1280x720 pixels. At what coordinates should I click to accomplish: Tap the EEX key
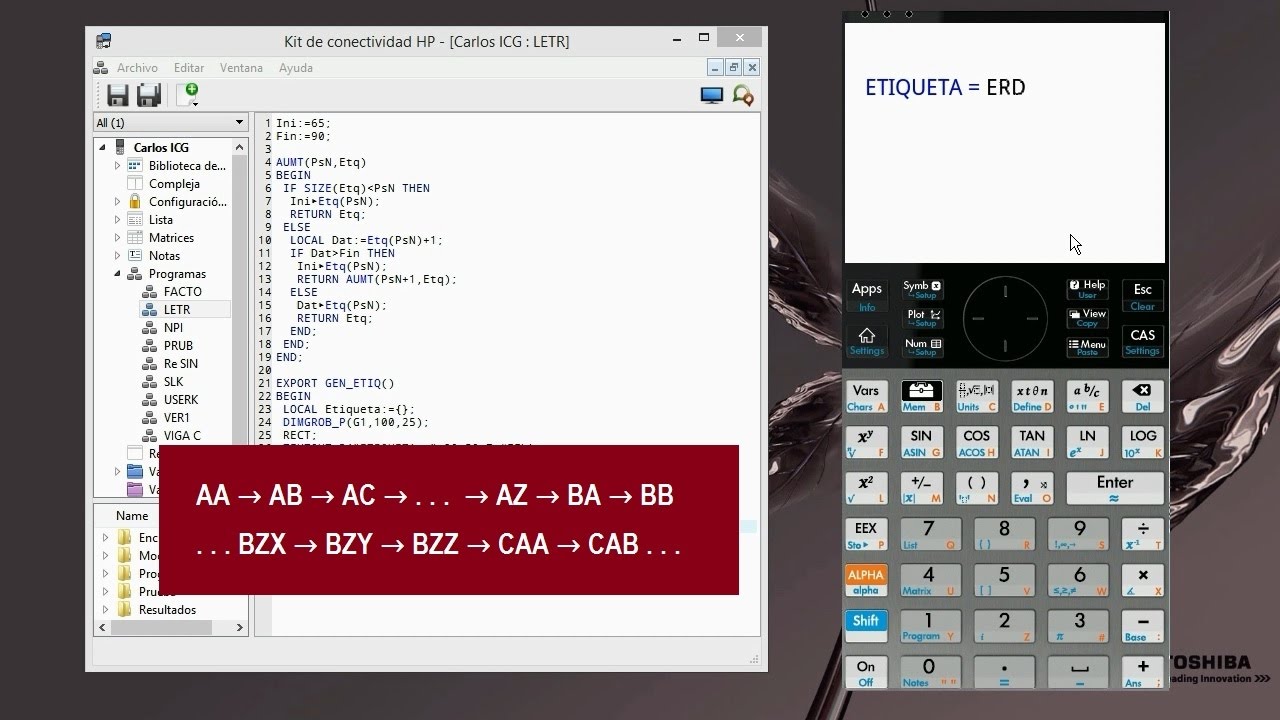click(x=866, y=534)
